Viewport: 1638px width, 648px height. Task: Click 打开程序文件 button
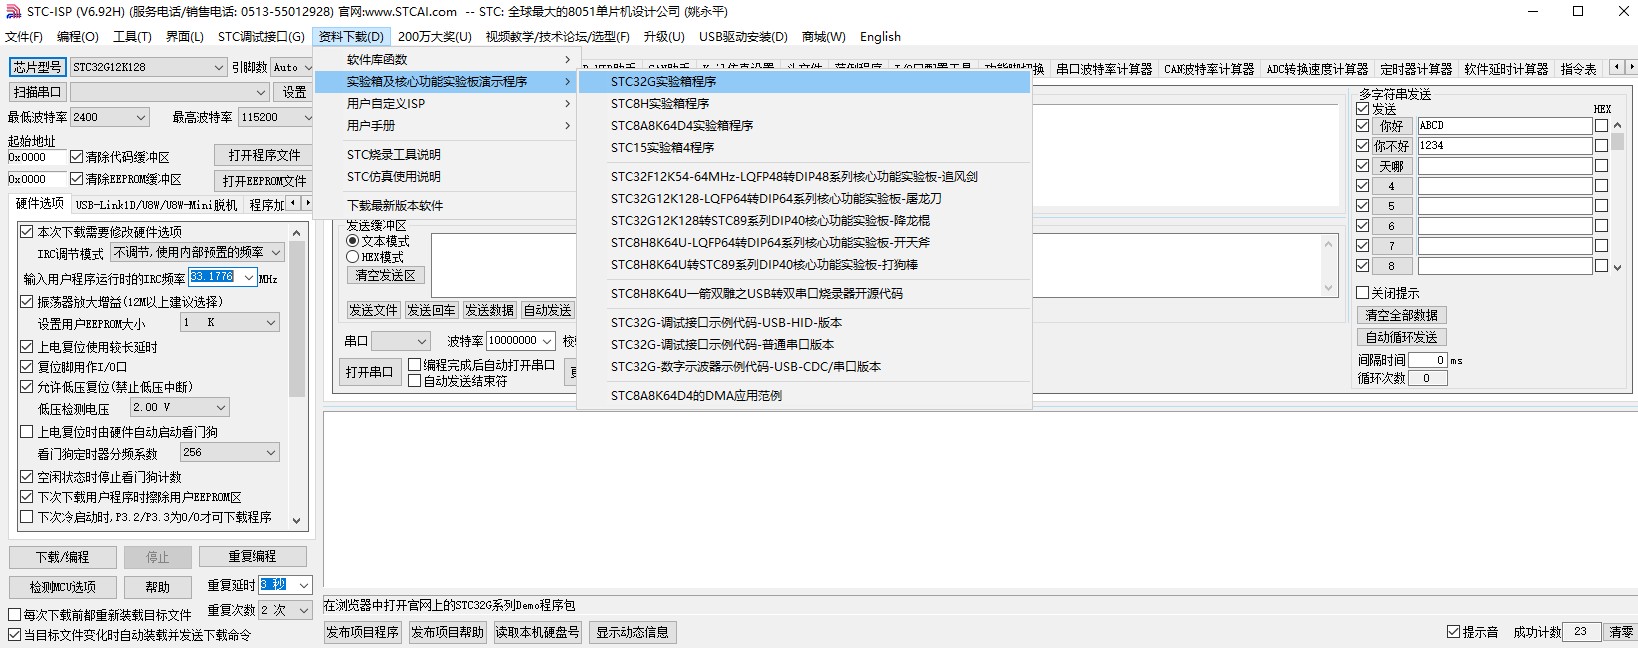(264, 156)
